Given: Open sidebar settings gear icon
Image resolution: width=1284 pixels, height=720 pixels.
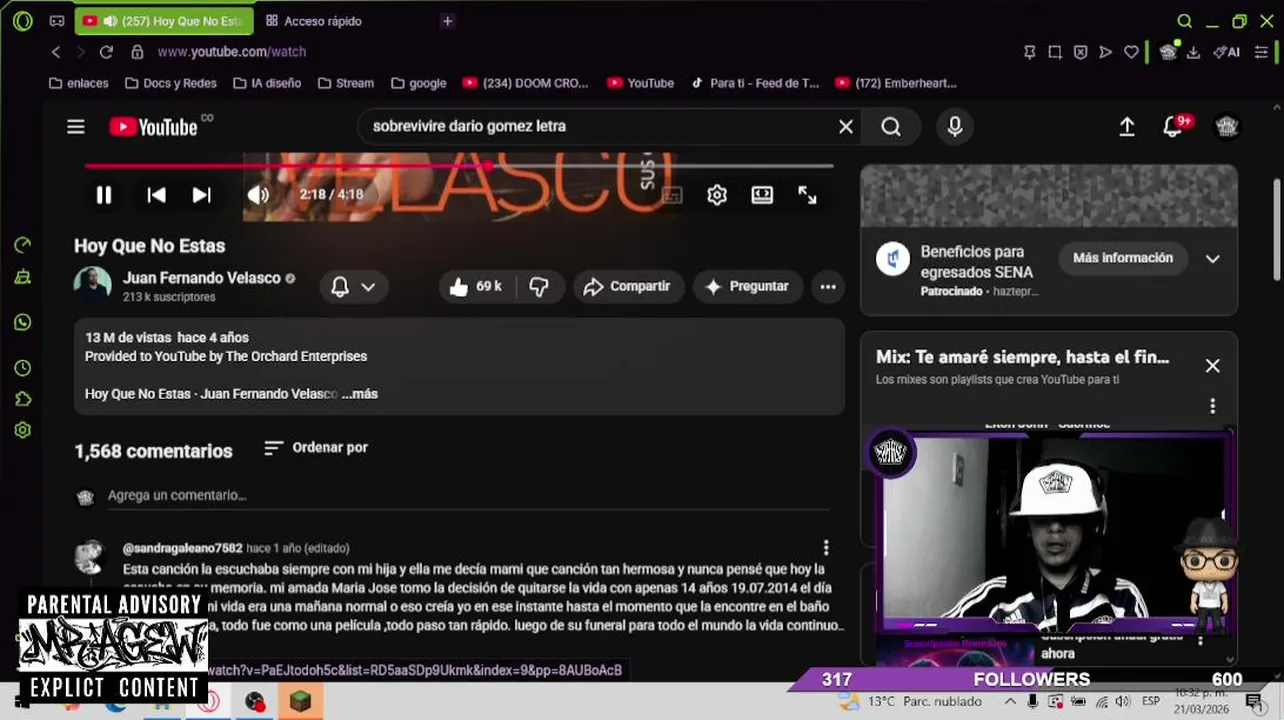Looking at the screenshot, I should (22, 430).
